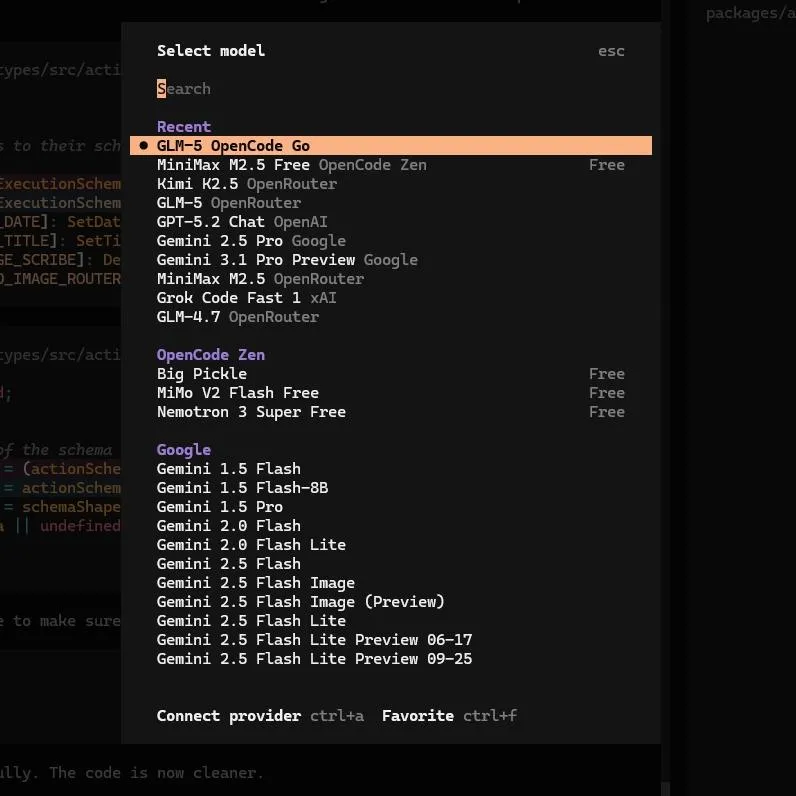Select Gemini 2.5 Flash Image
The image size is (796, 796).
(391, 583)
